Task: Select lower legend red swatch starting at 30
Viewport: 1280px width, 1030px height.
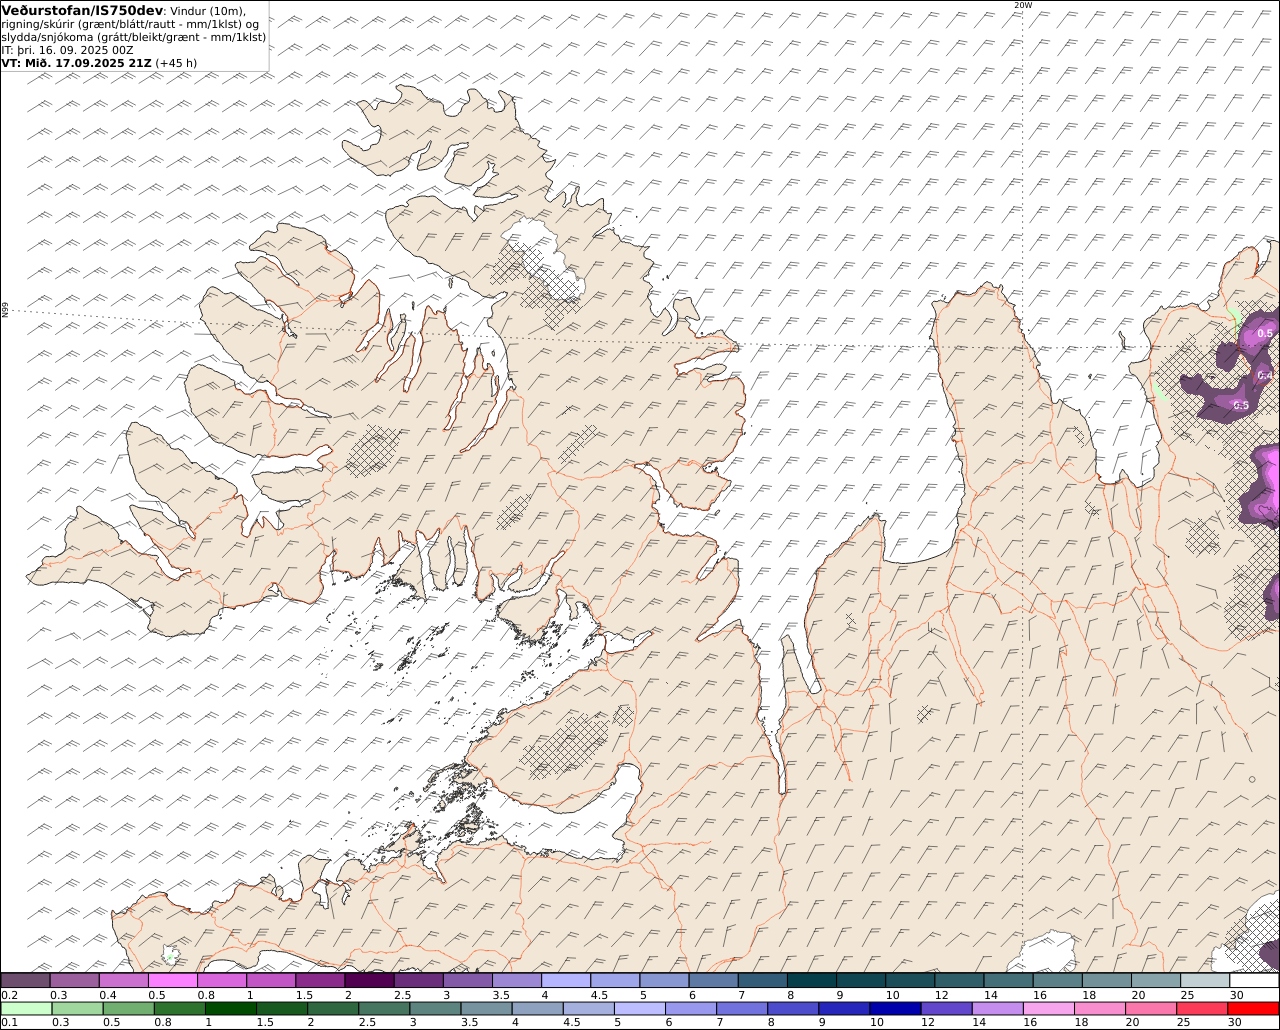Action: (1253, 1008)
